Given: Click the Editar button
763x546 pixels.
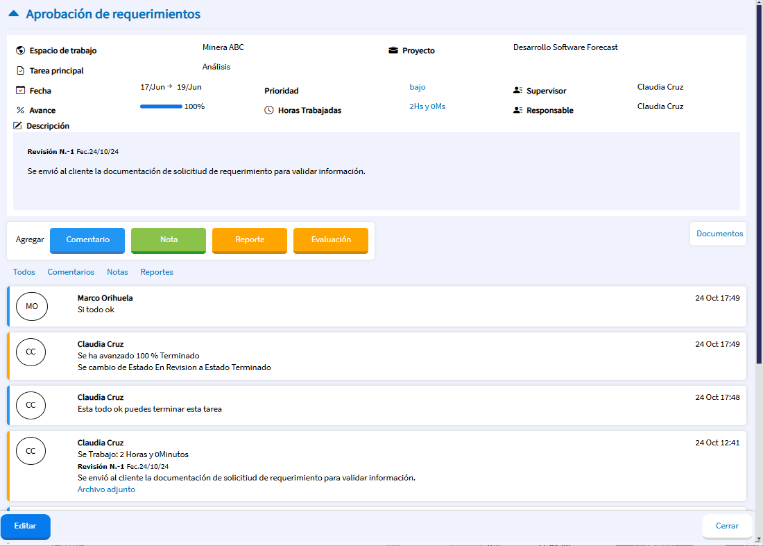Looking at the screenshot, I should tap(25, 526).
